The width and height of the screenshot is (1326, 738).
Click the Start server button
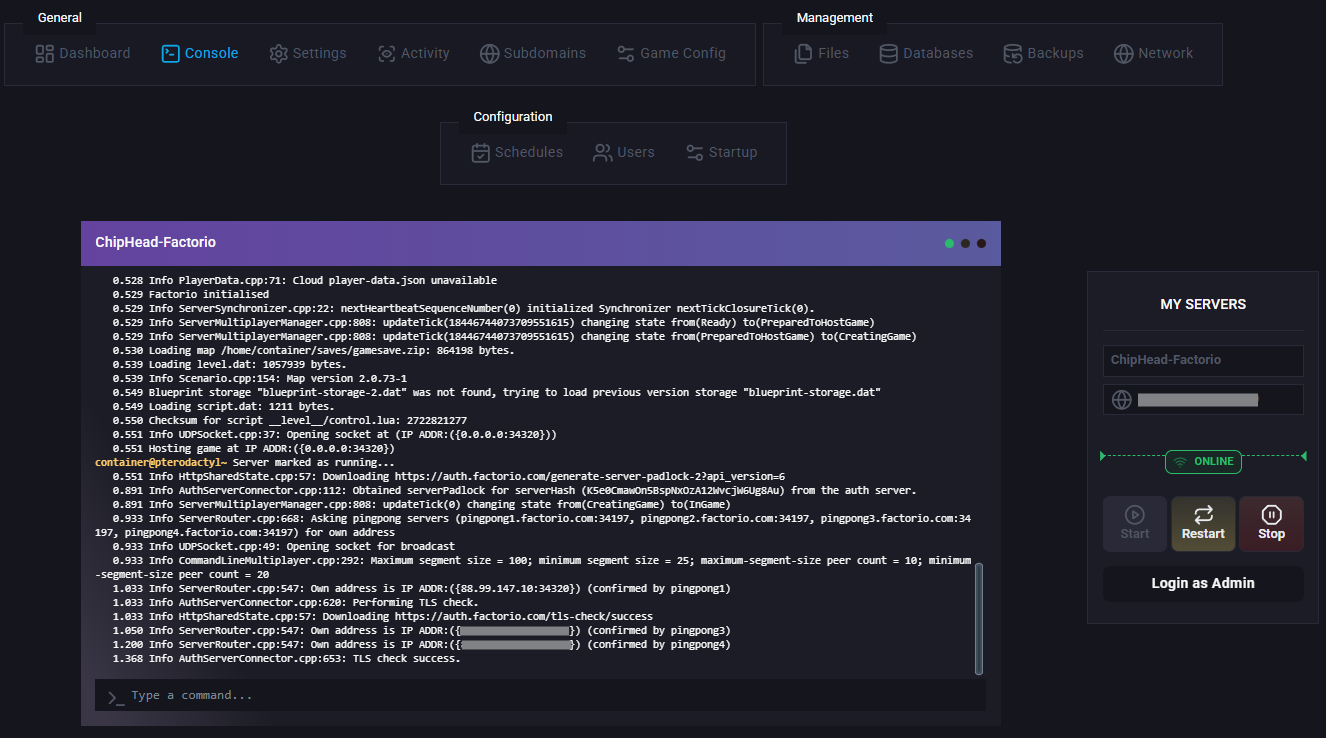click(1135, 524)
